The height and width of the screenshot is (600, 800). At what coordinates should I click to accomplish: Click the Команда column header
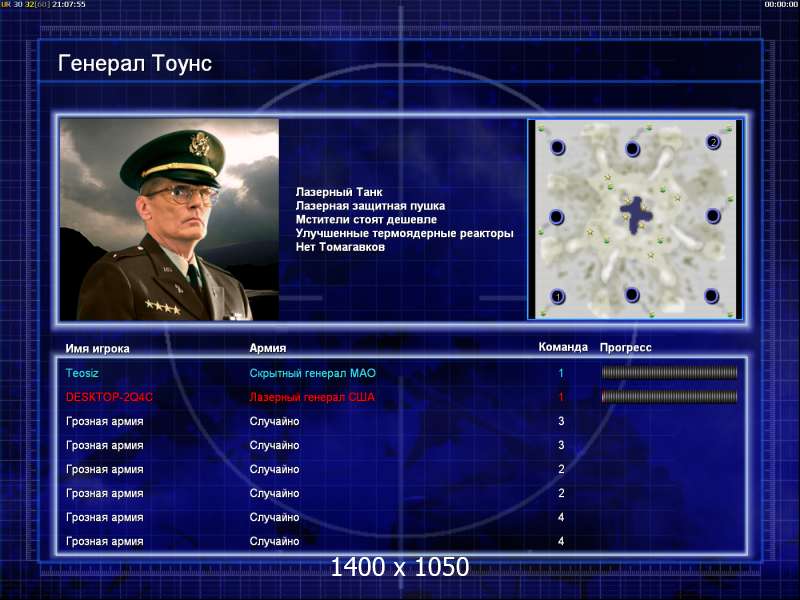pos(563,347)
